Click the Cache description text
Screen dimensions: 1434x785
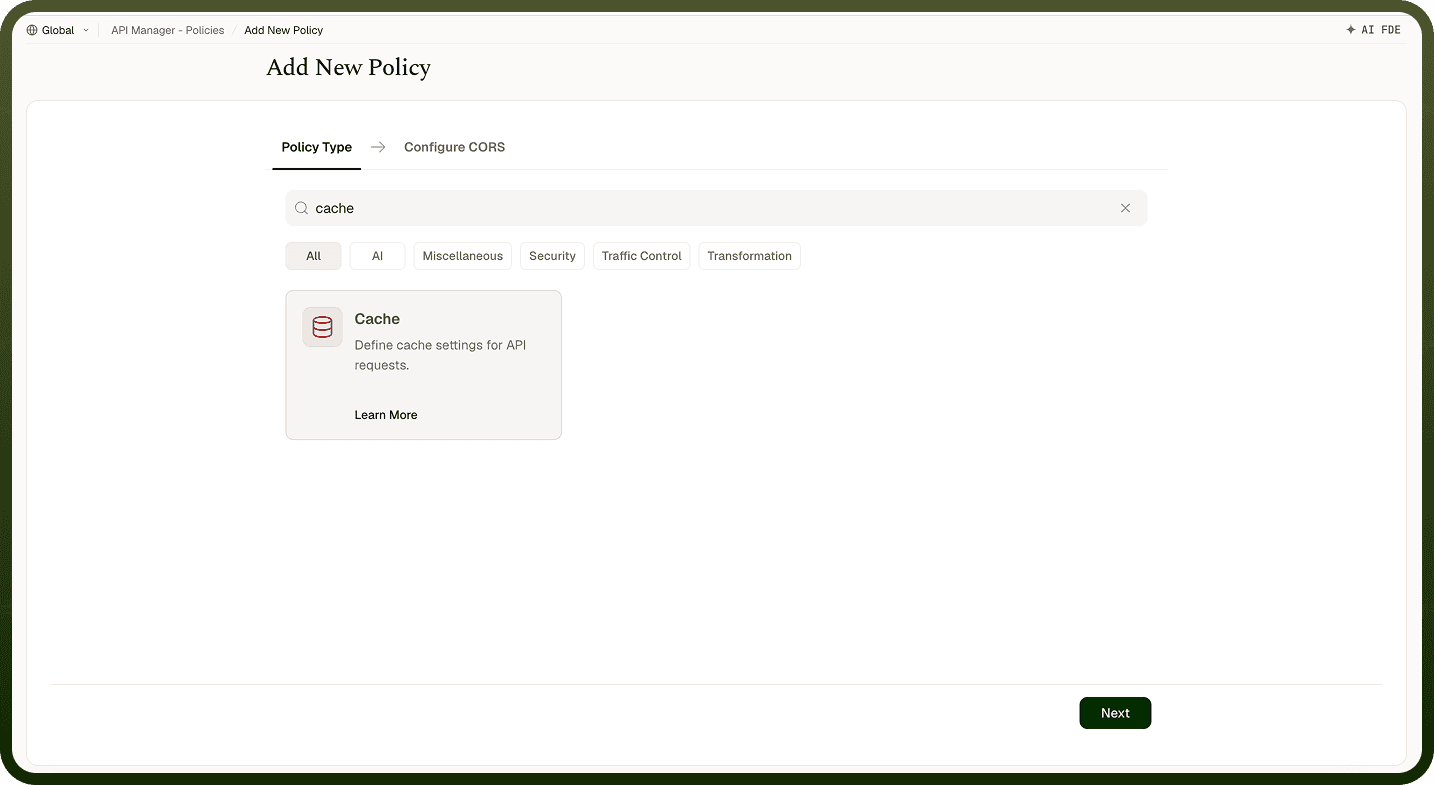tap(440, 355)
